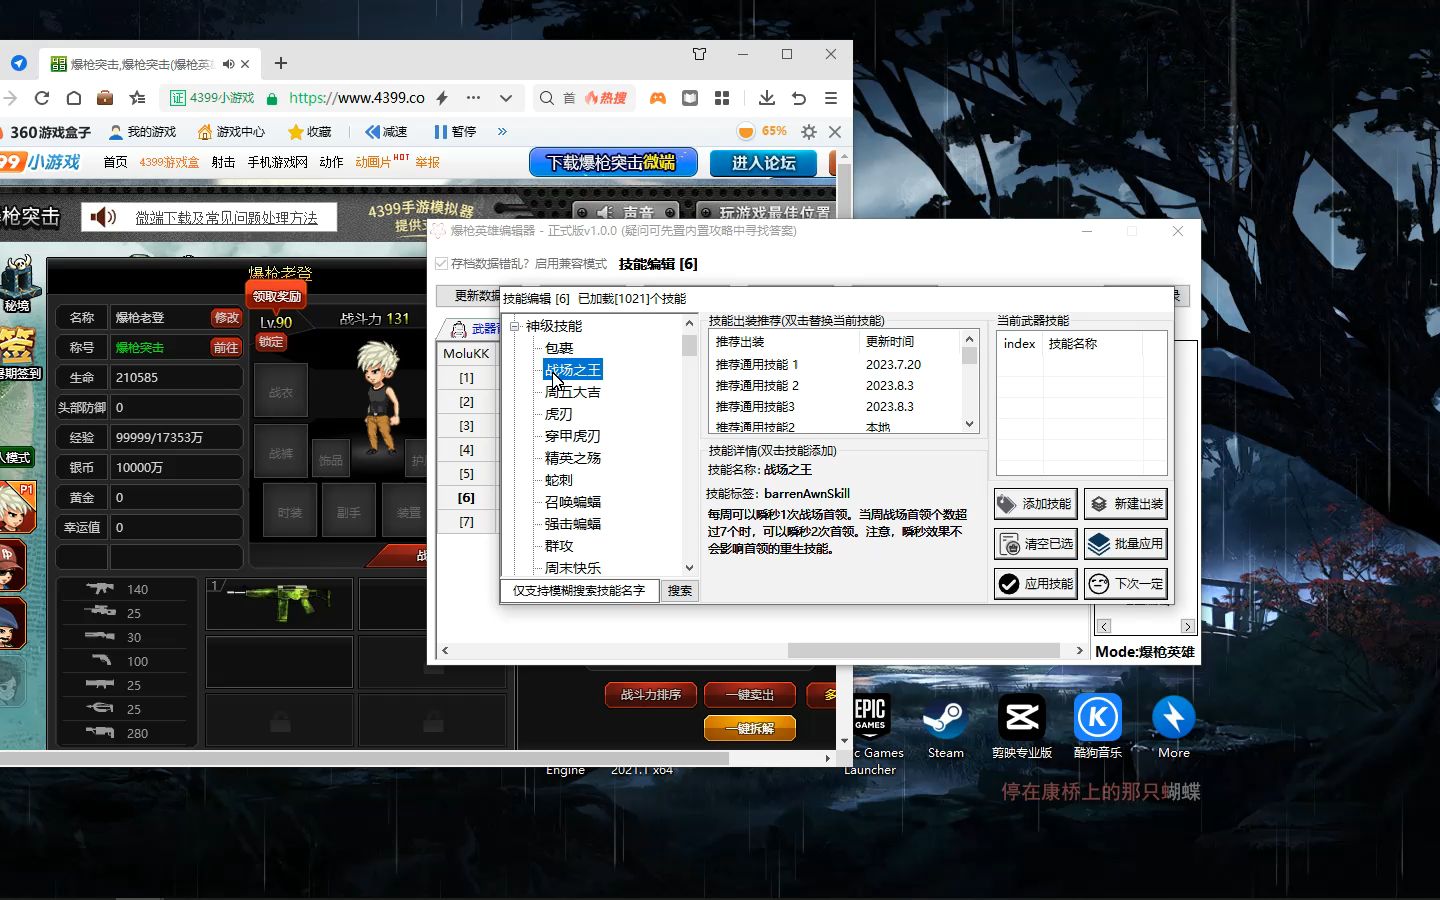Image resolution: width=1440 pixels, height=900 pixels.
Task: Expand more game box tools chevron
Action: click(502, 131)
